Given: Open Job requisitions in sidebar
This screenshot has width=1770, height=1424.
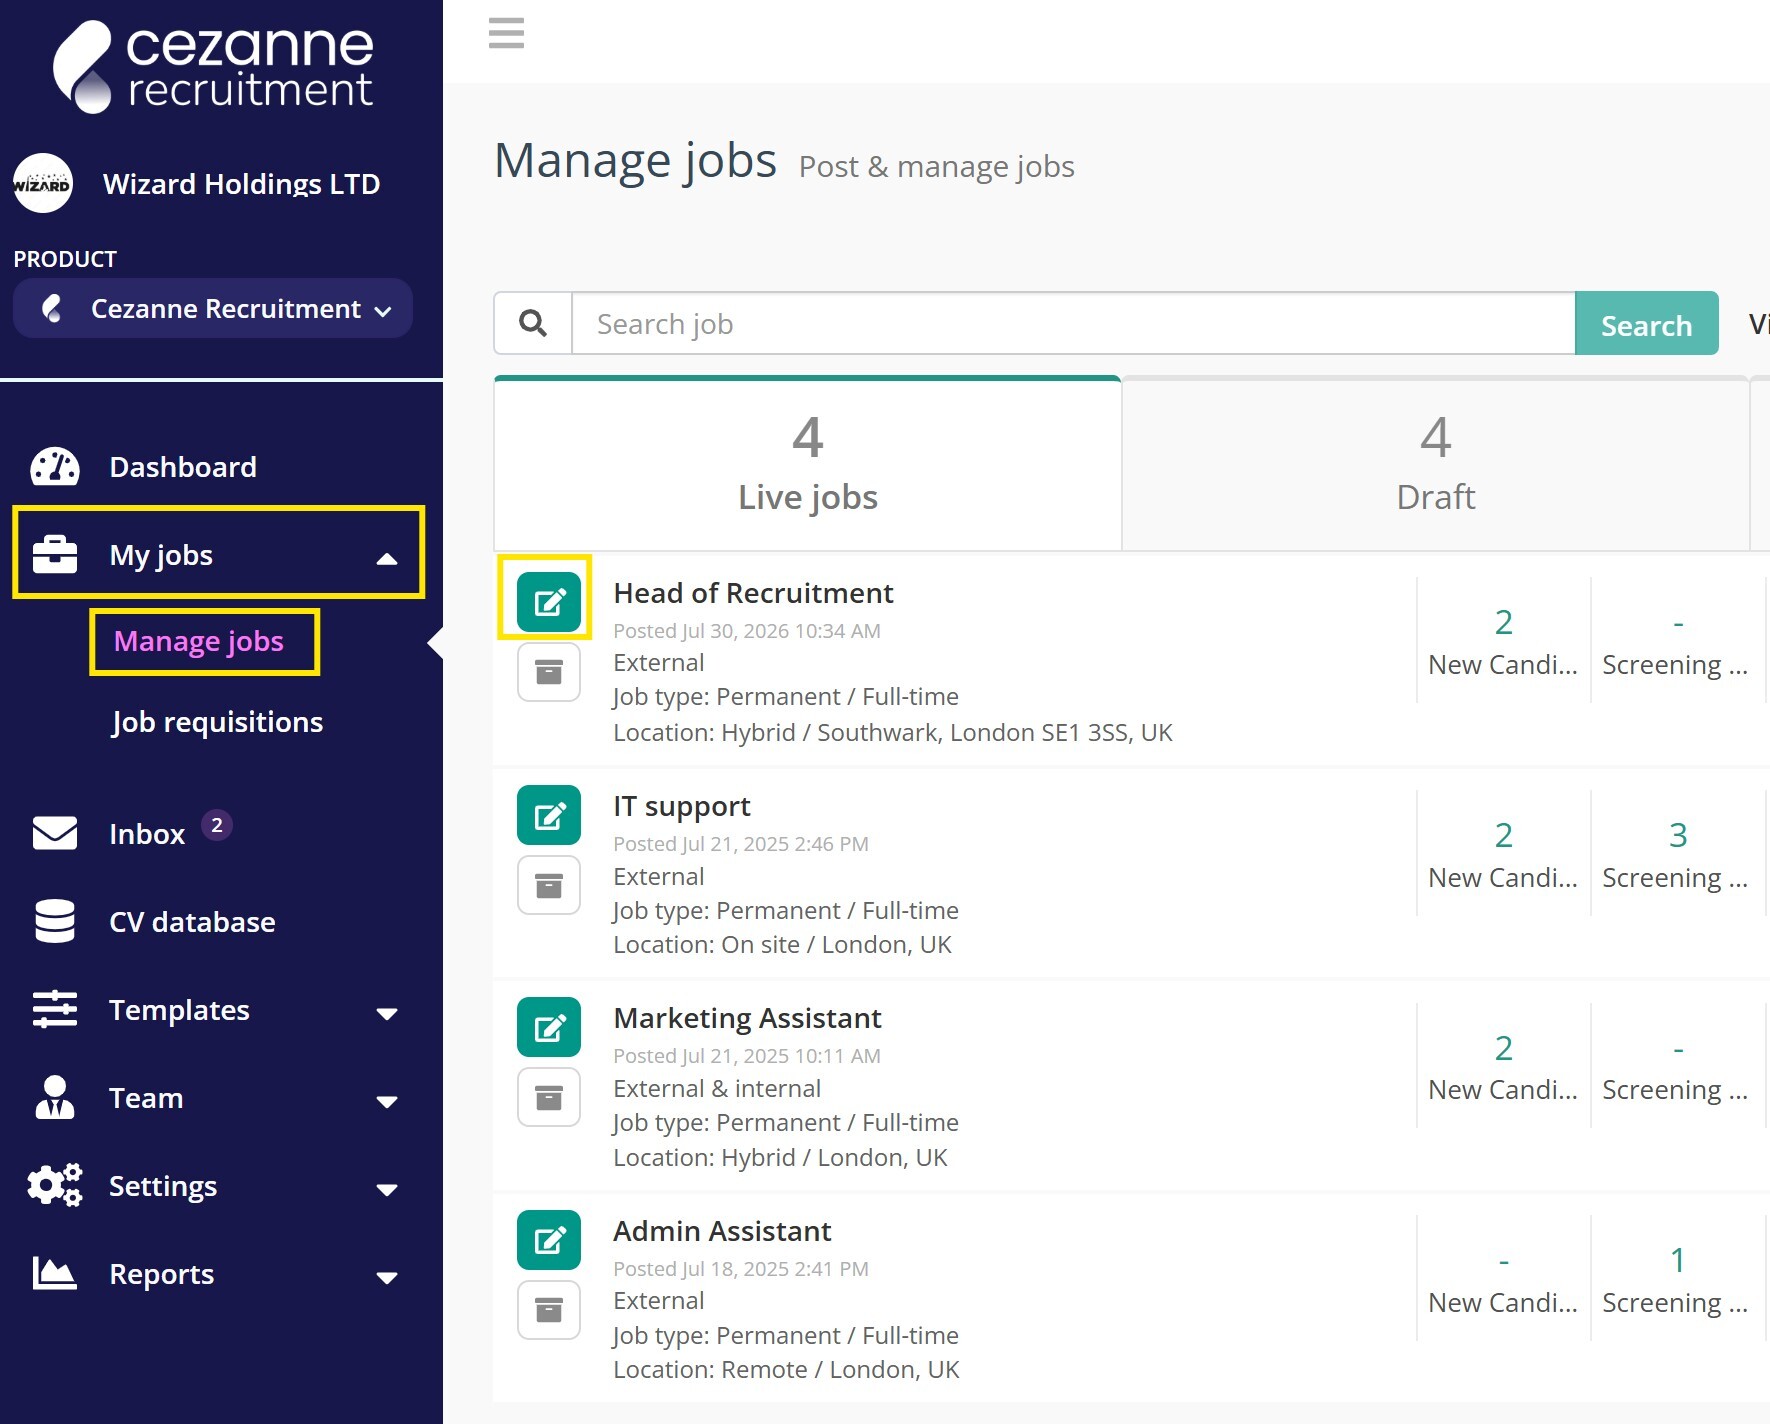Looking at the screenshot, I should [x=217, y=722].
